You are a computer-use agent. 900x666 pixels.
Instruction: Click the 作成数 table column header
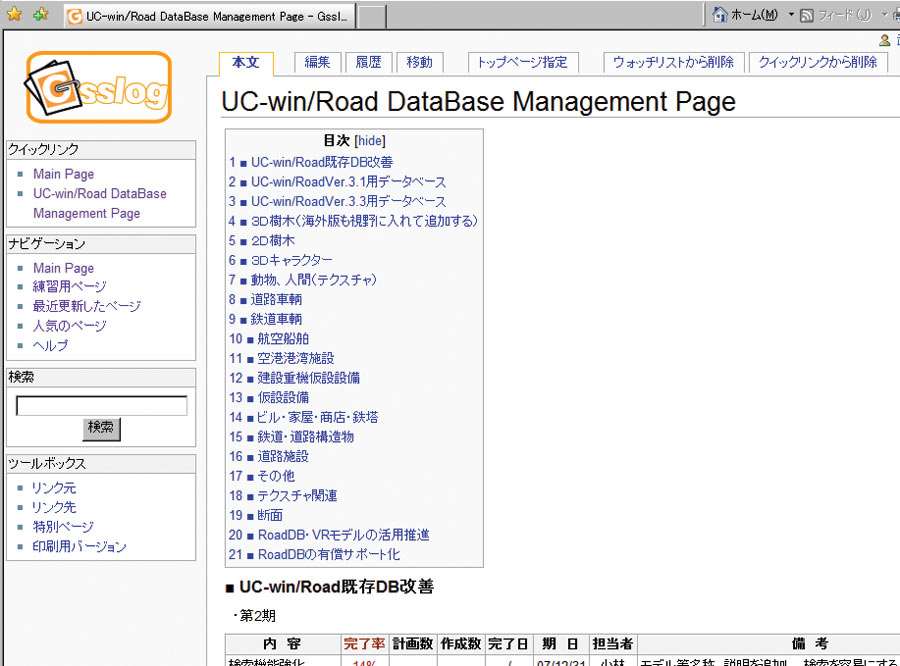(461, 644)
